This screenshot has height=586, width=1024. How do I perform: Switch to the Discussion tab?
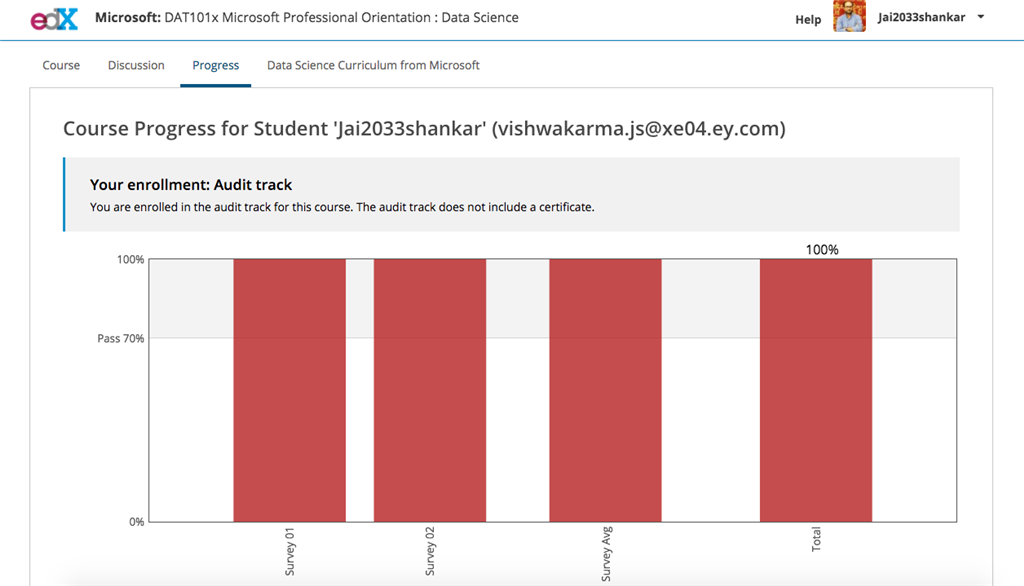pyautogui.click(x=136, y=65)
